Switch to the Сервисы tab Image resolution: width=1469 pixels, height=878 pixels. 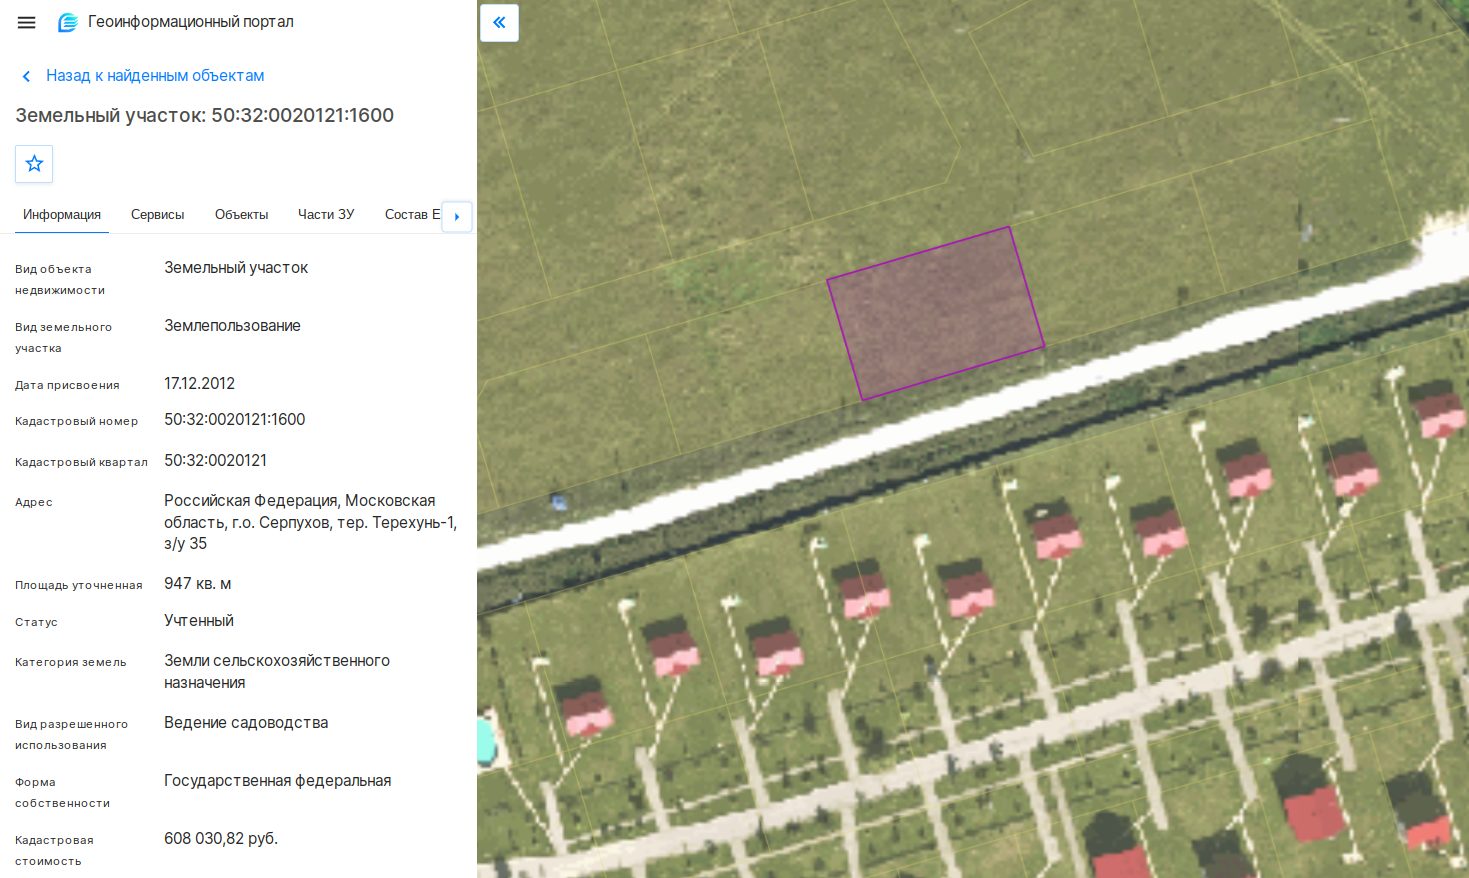[157, 215]
